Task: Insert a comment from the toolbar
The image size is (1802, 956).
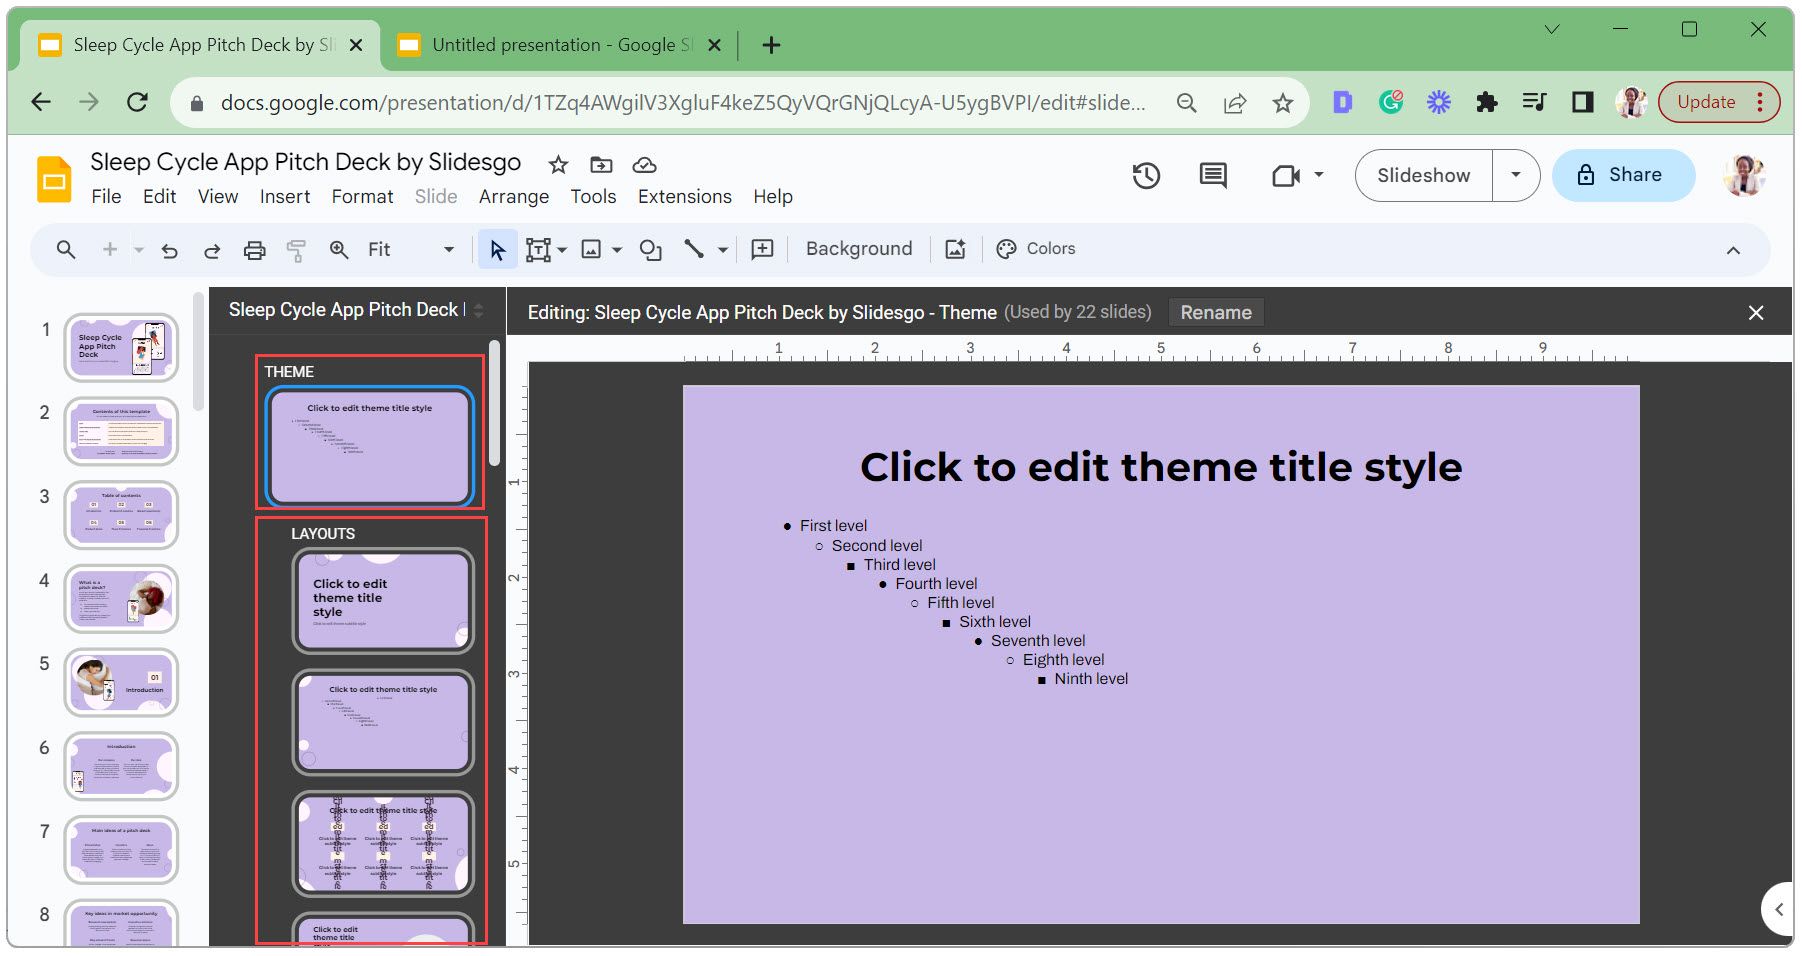Action: coord(762,249)
